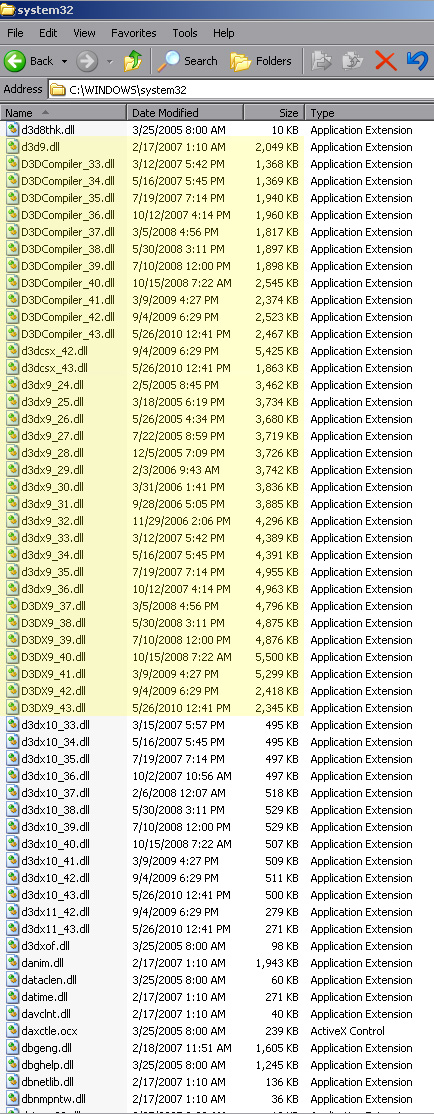
Task: Click the red Delete X icon
Action: tap(385, 61)
